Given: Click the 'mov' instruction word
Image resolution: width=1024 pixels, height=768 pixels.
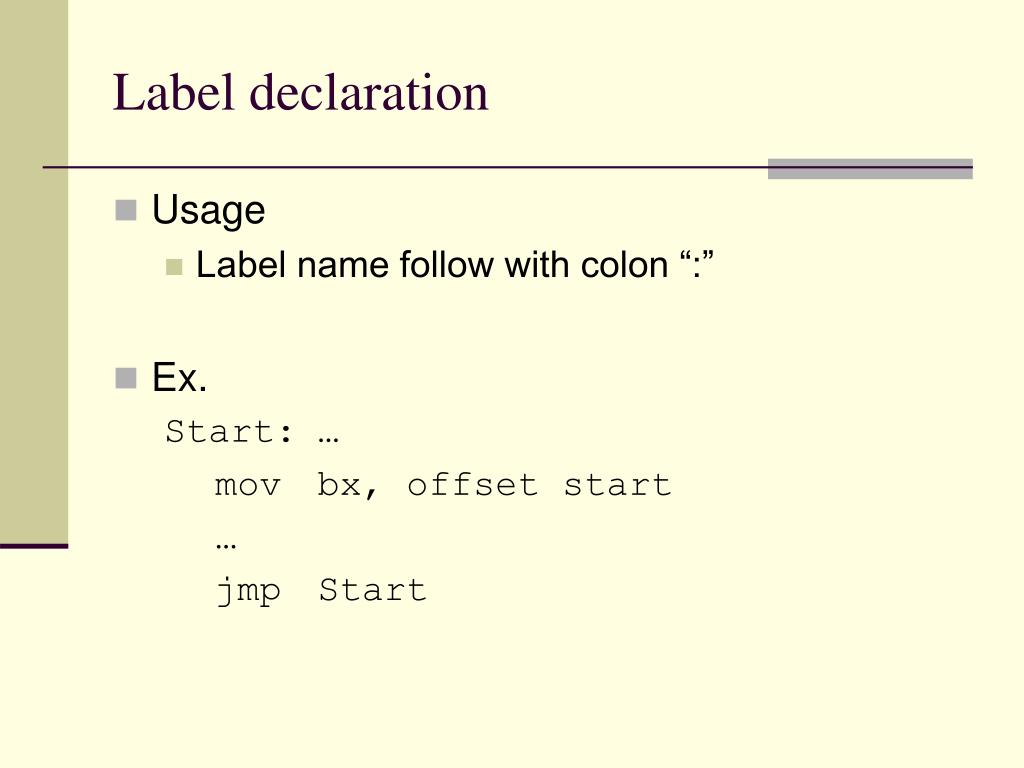Looking at the screenshot, I should coord(248,487).
